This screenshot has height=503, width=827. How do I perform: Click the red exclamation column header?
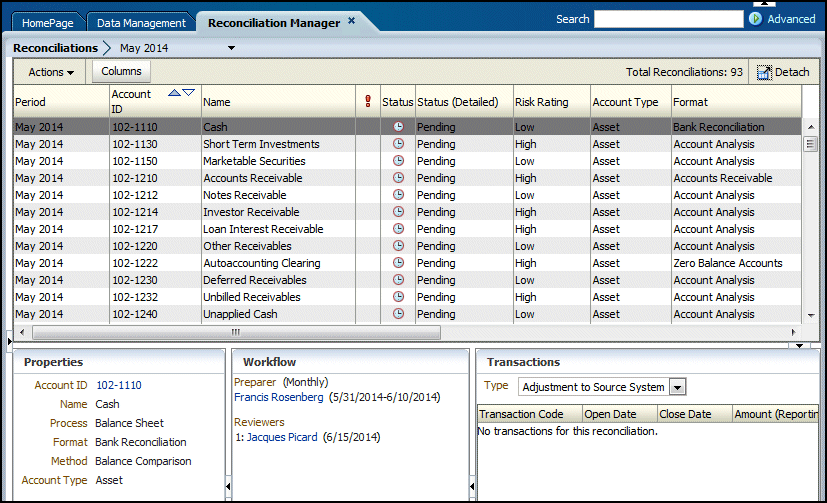pos(368,101)
